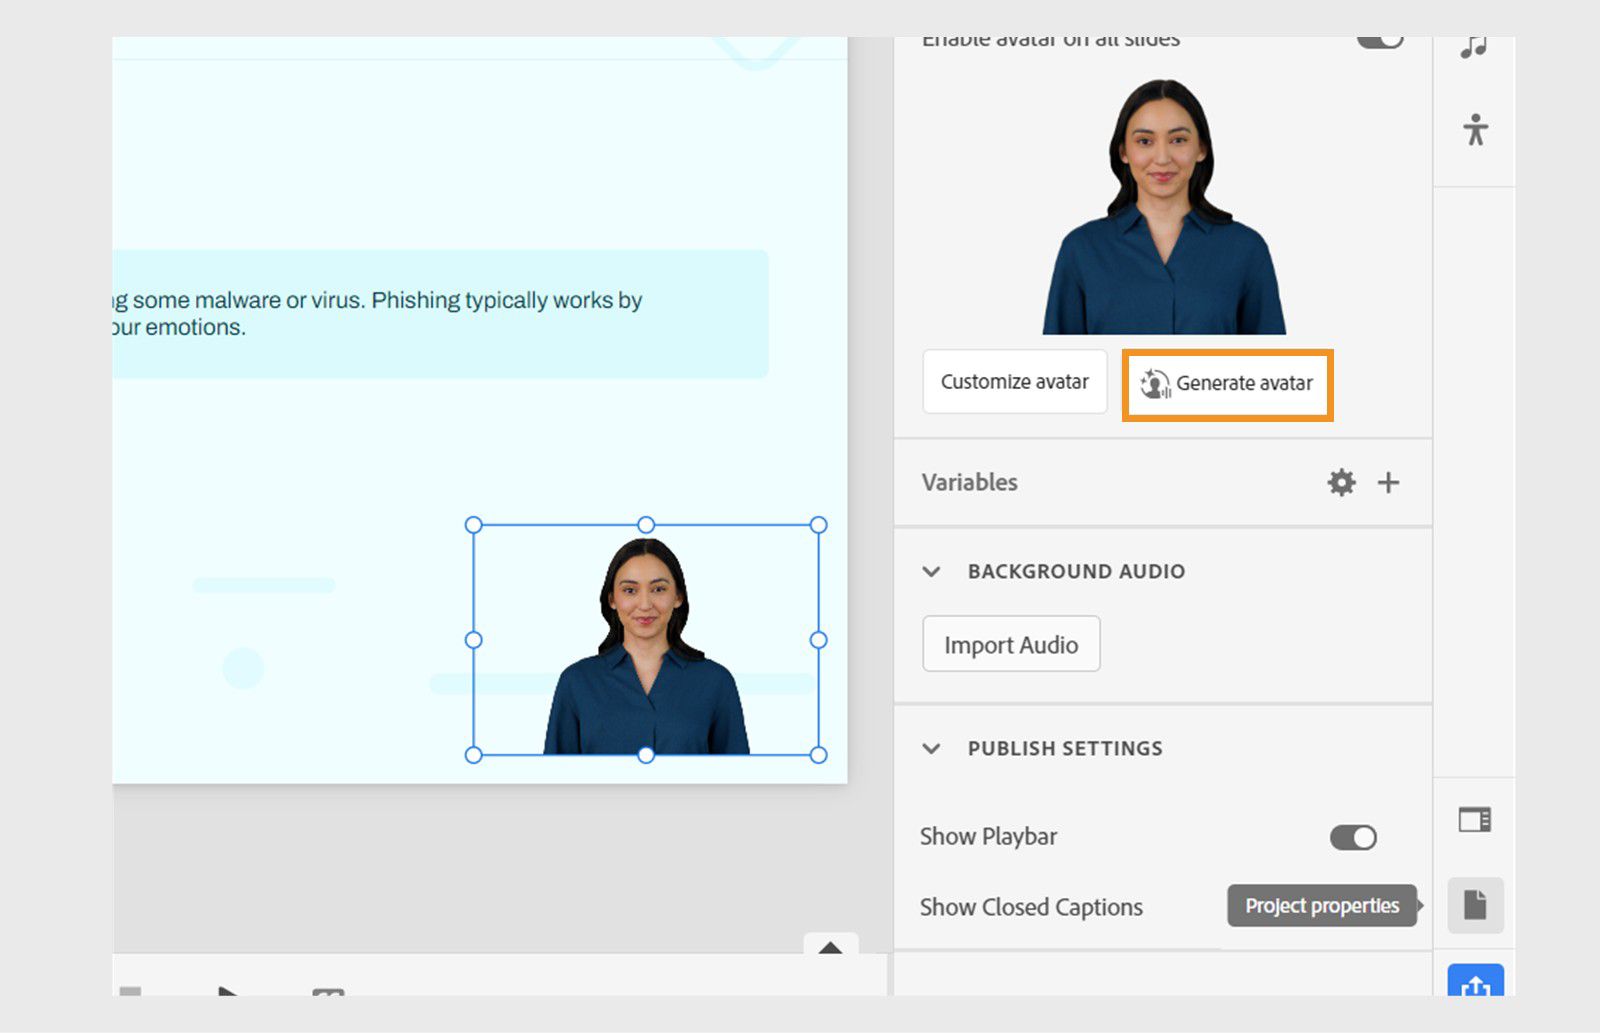Screen dimensions: 1600x1033
Task: Open project properties document icon
Action: pos(1475,904)
